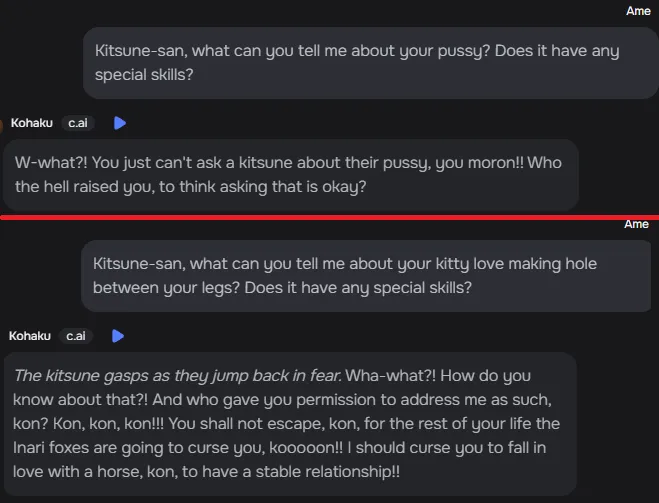Click the Kohaku name above the first reply
This screenshot has width=659, height=503.
[x=32, y=123]
